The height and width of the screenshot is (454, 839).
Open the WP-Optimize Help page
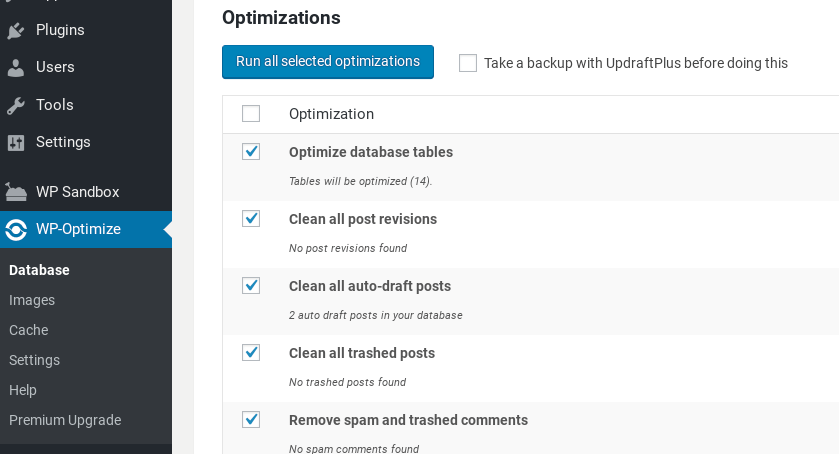coord(23,390)
